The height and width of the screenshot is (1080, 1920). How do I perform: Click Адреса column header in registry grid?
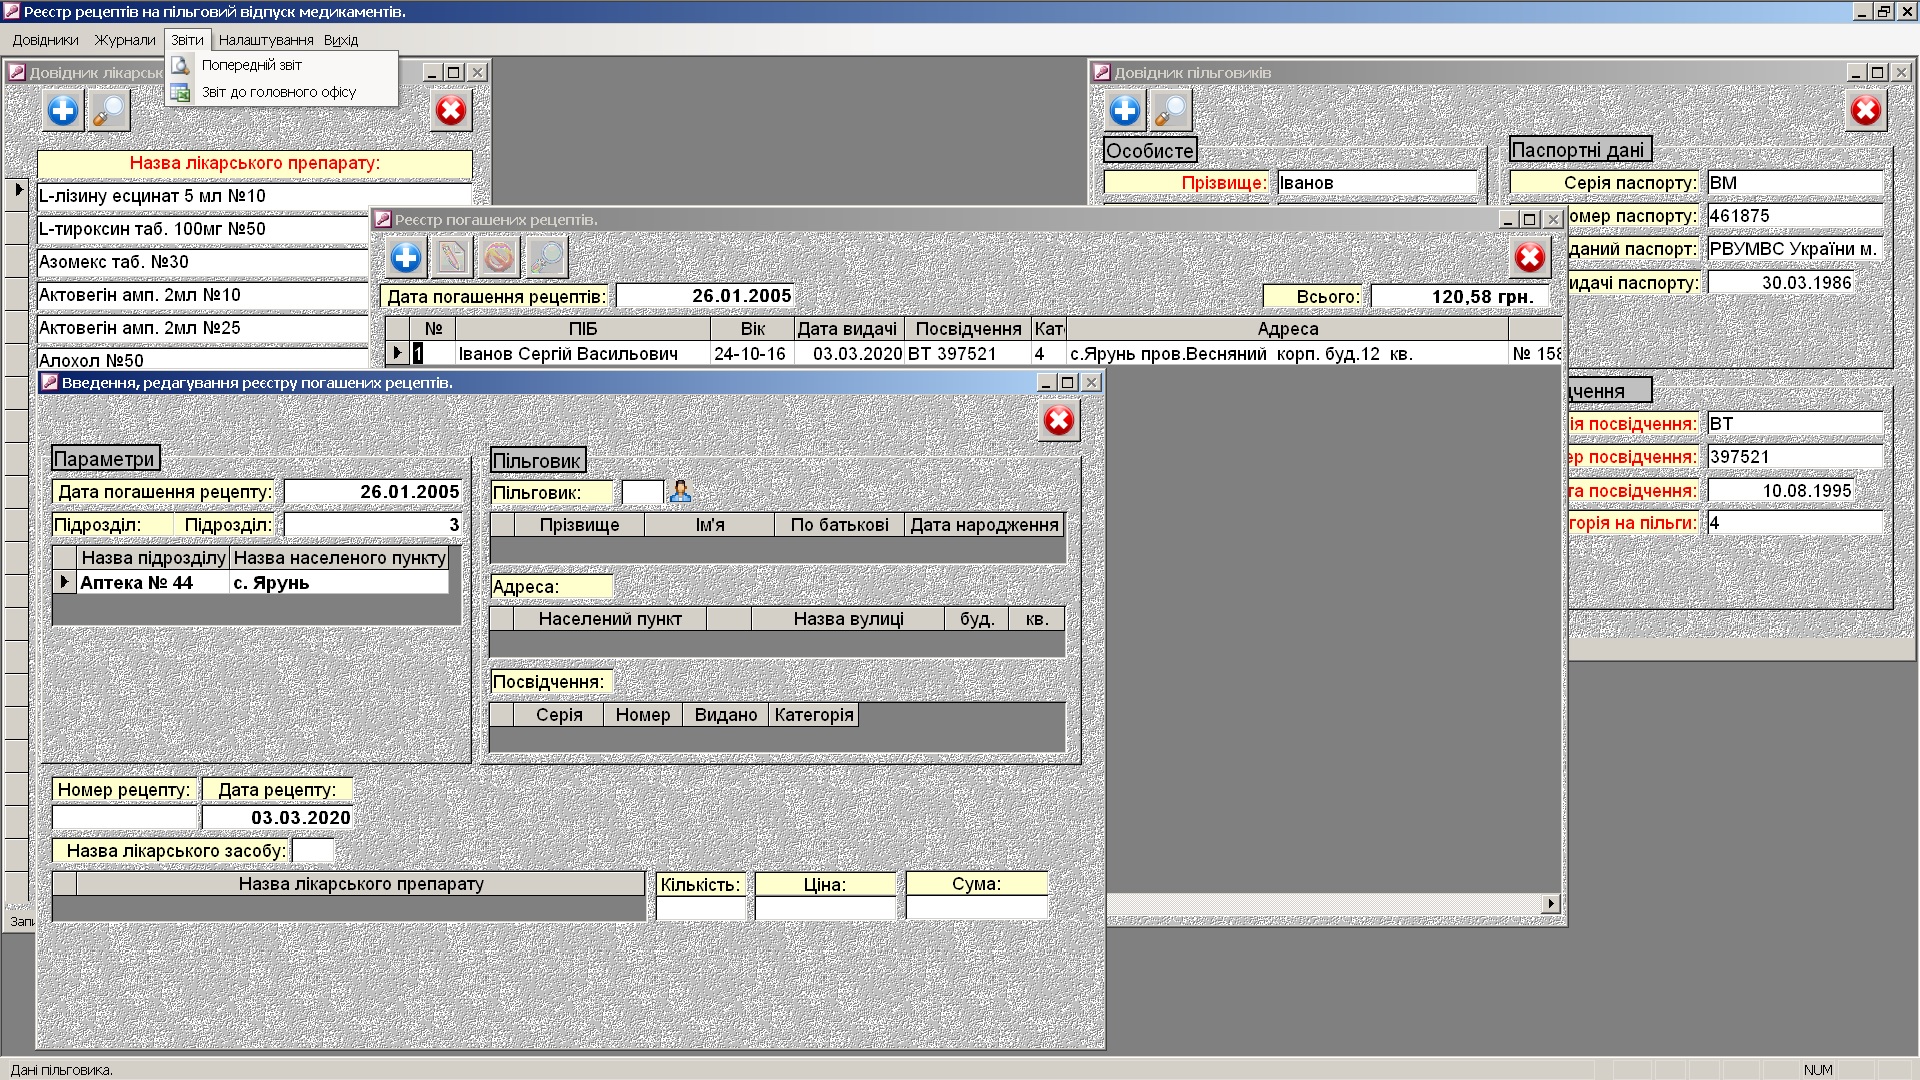coord(1288,329)
